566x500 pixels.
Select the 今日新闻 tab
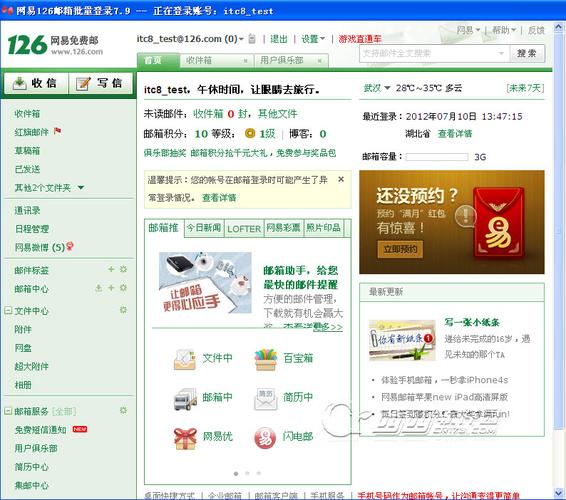tap(204, 228)
